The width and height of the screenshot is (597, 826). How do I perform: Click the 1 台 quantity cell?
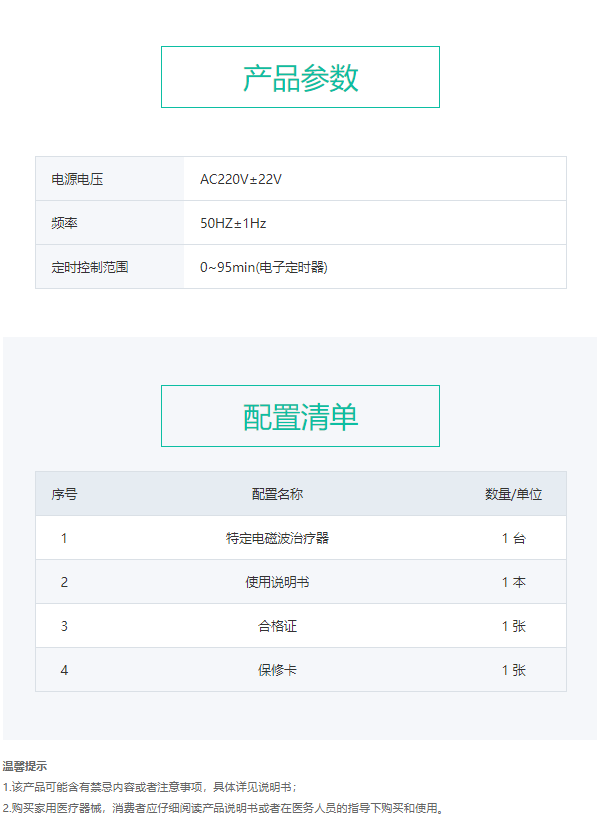[x=513, y=538]
